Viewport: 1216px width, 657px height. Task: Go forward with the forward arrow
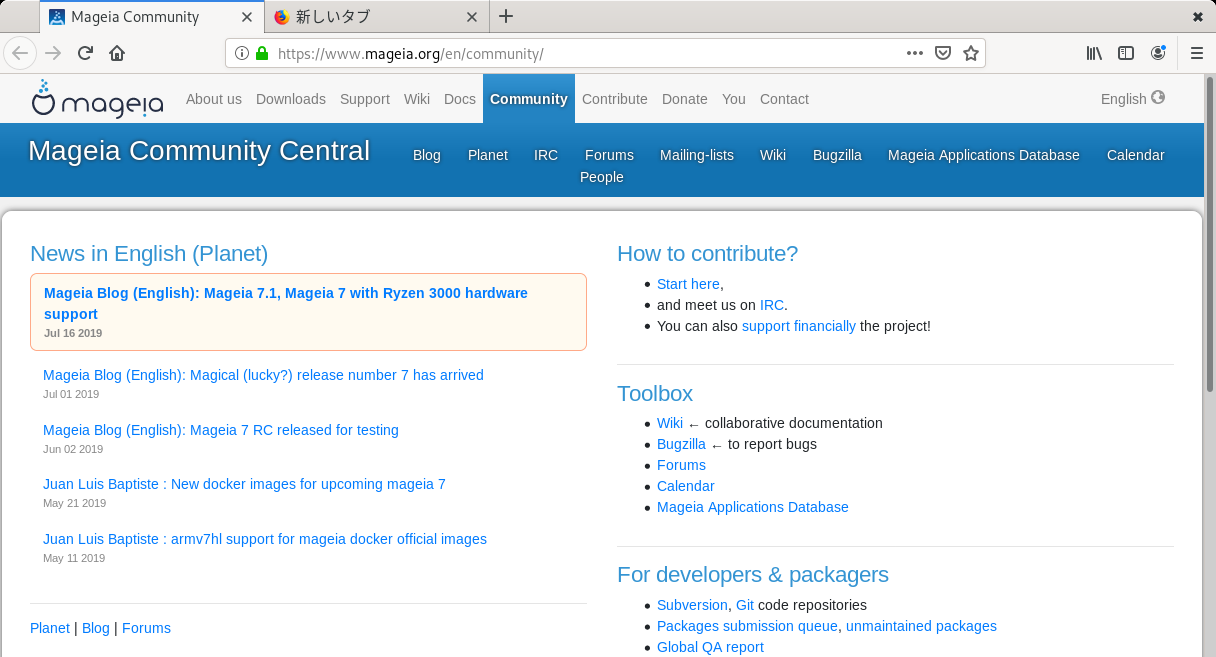click(53, 53)
